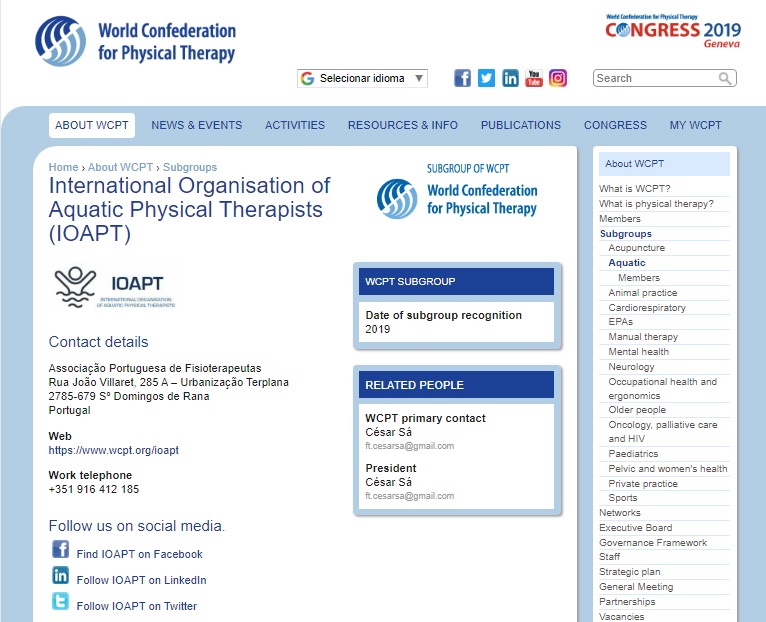
Task: Open Strategic plan in sidebar
Action: point(630,572)
